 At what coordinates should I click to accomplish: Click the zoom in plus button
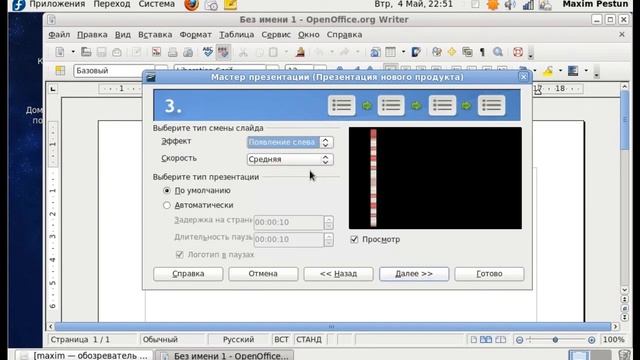click(591, 340)
